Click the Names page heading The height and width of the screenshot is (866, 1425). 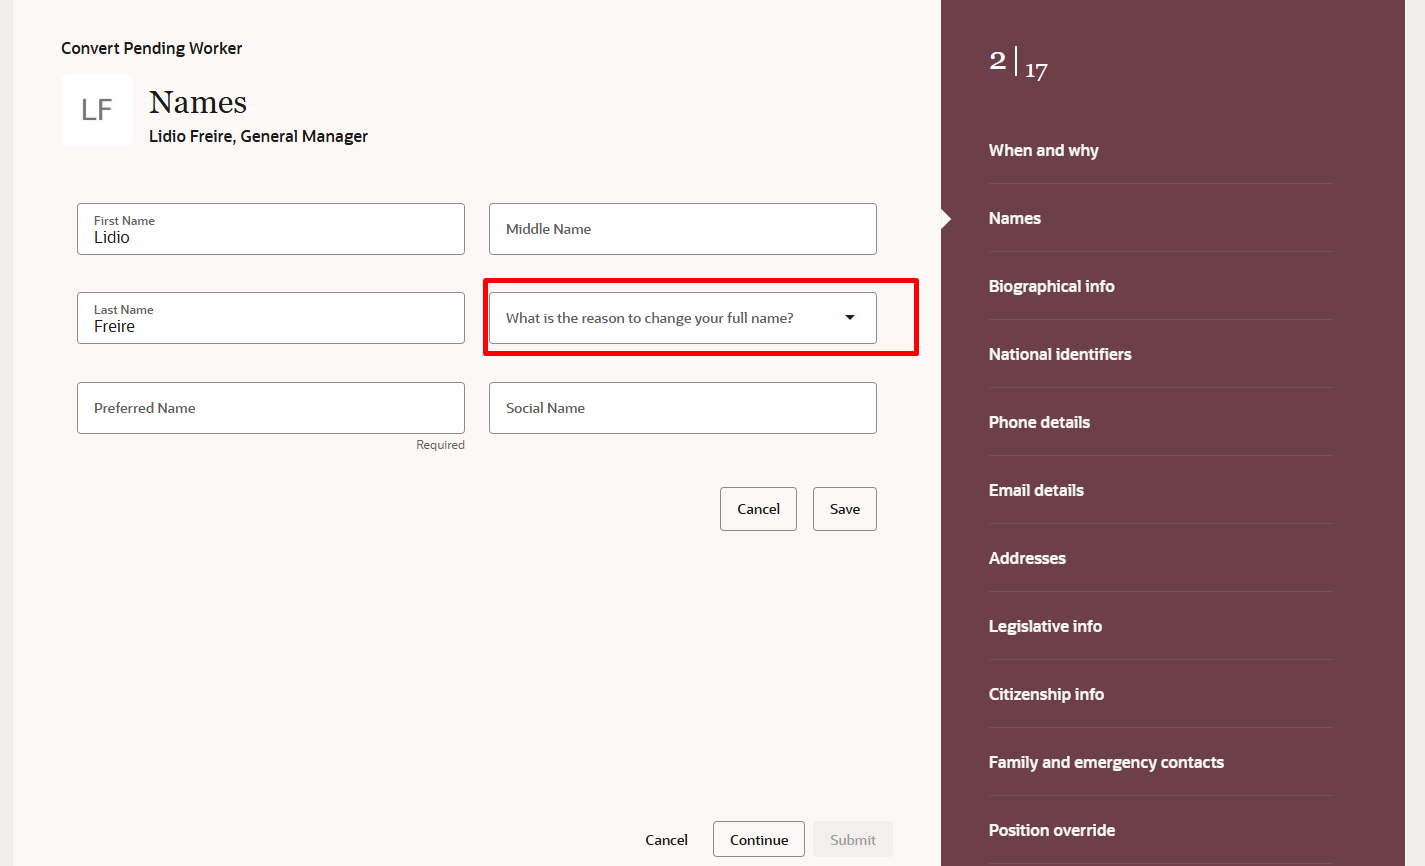[198, 102]
